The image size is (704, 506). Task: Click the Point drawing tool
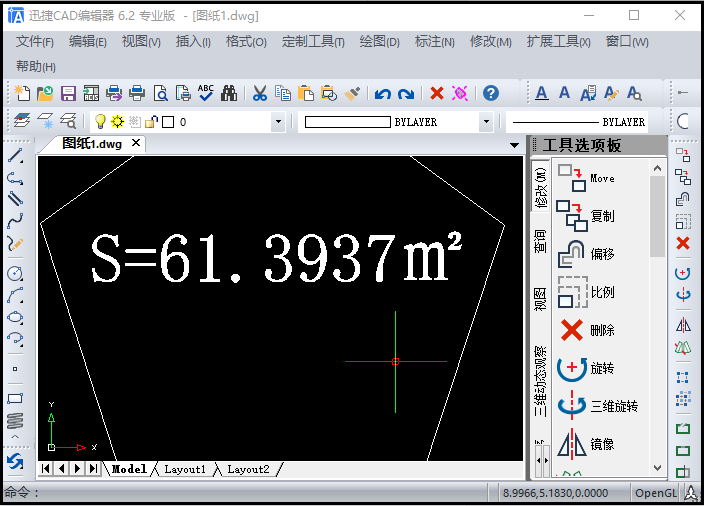coord(15,369)
